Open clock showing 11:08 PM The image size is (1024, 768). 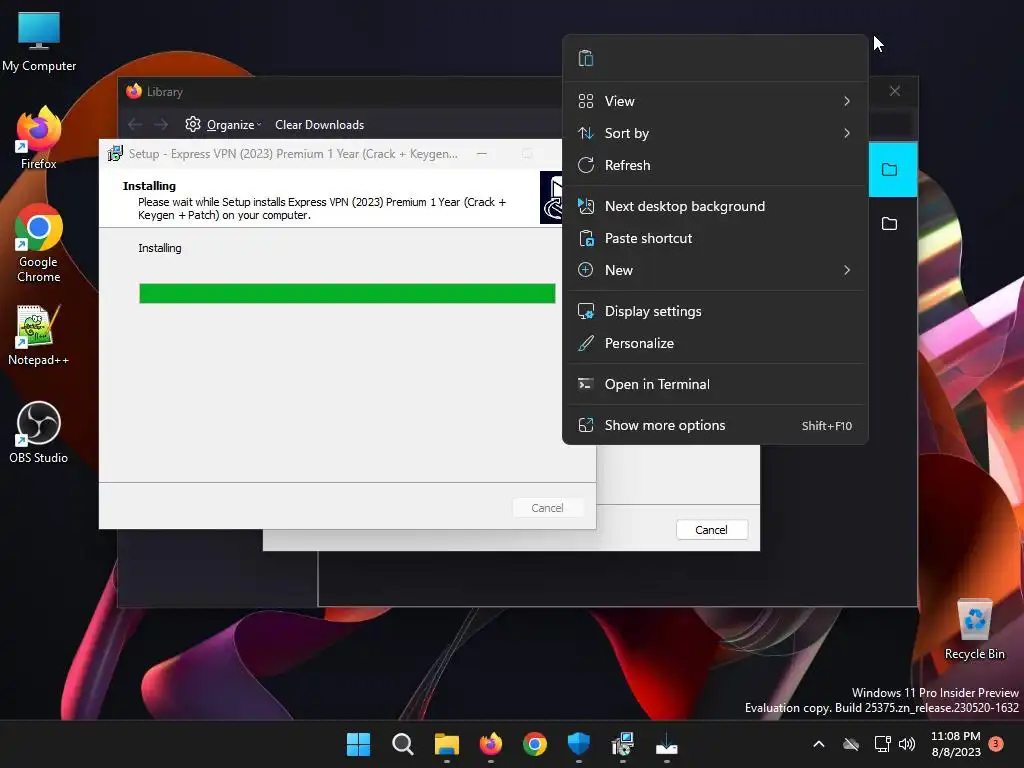coord(955,744)
